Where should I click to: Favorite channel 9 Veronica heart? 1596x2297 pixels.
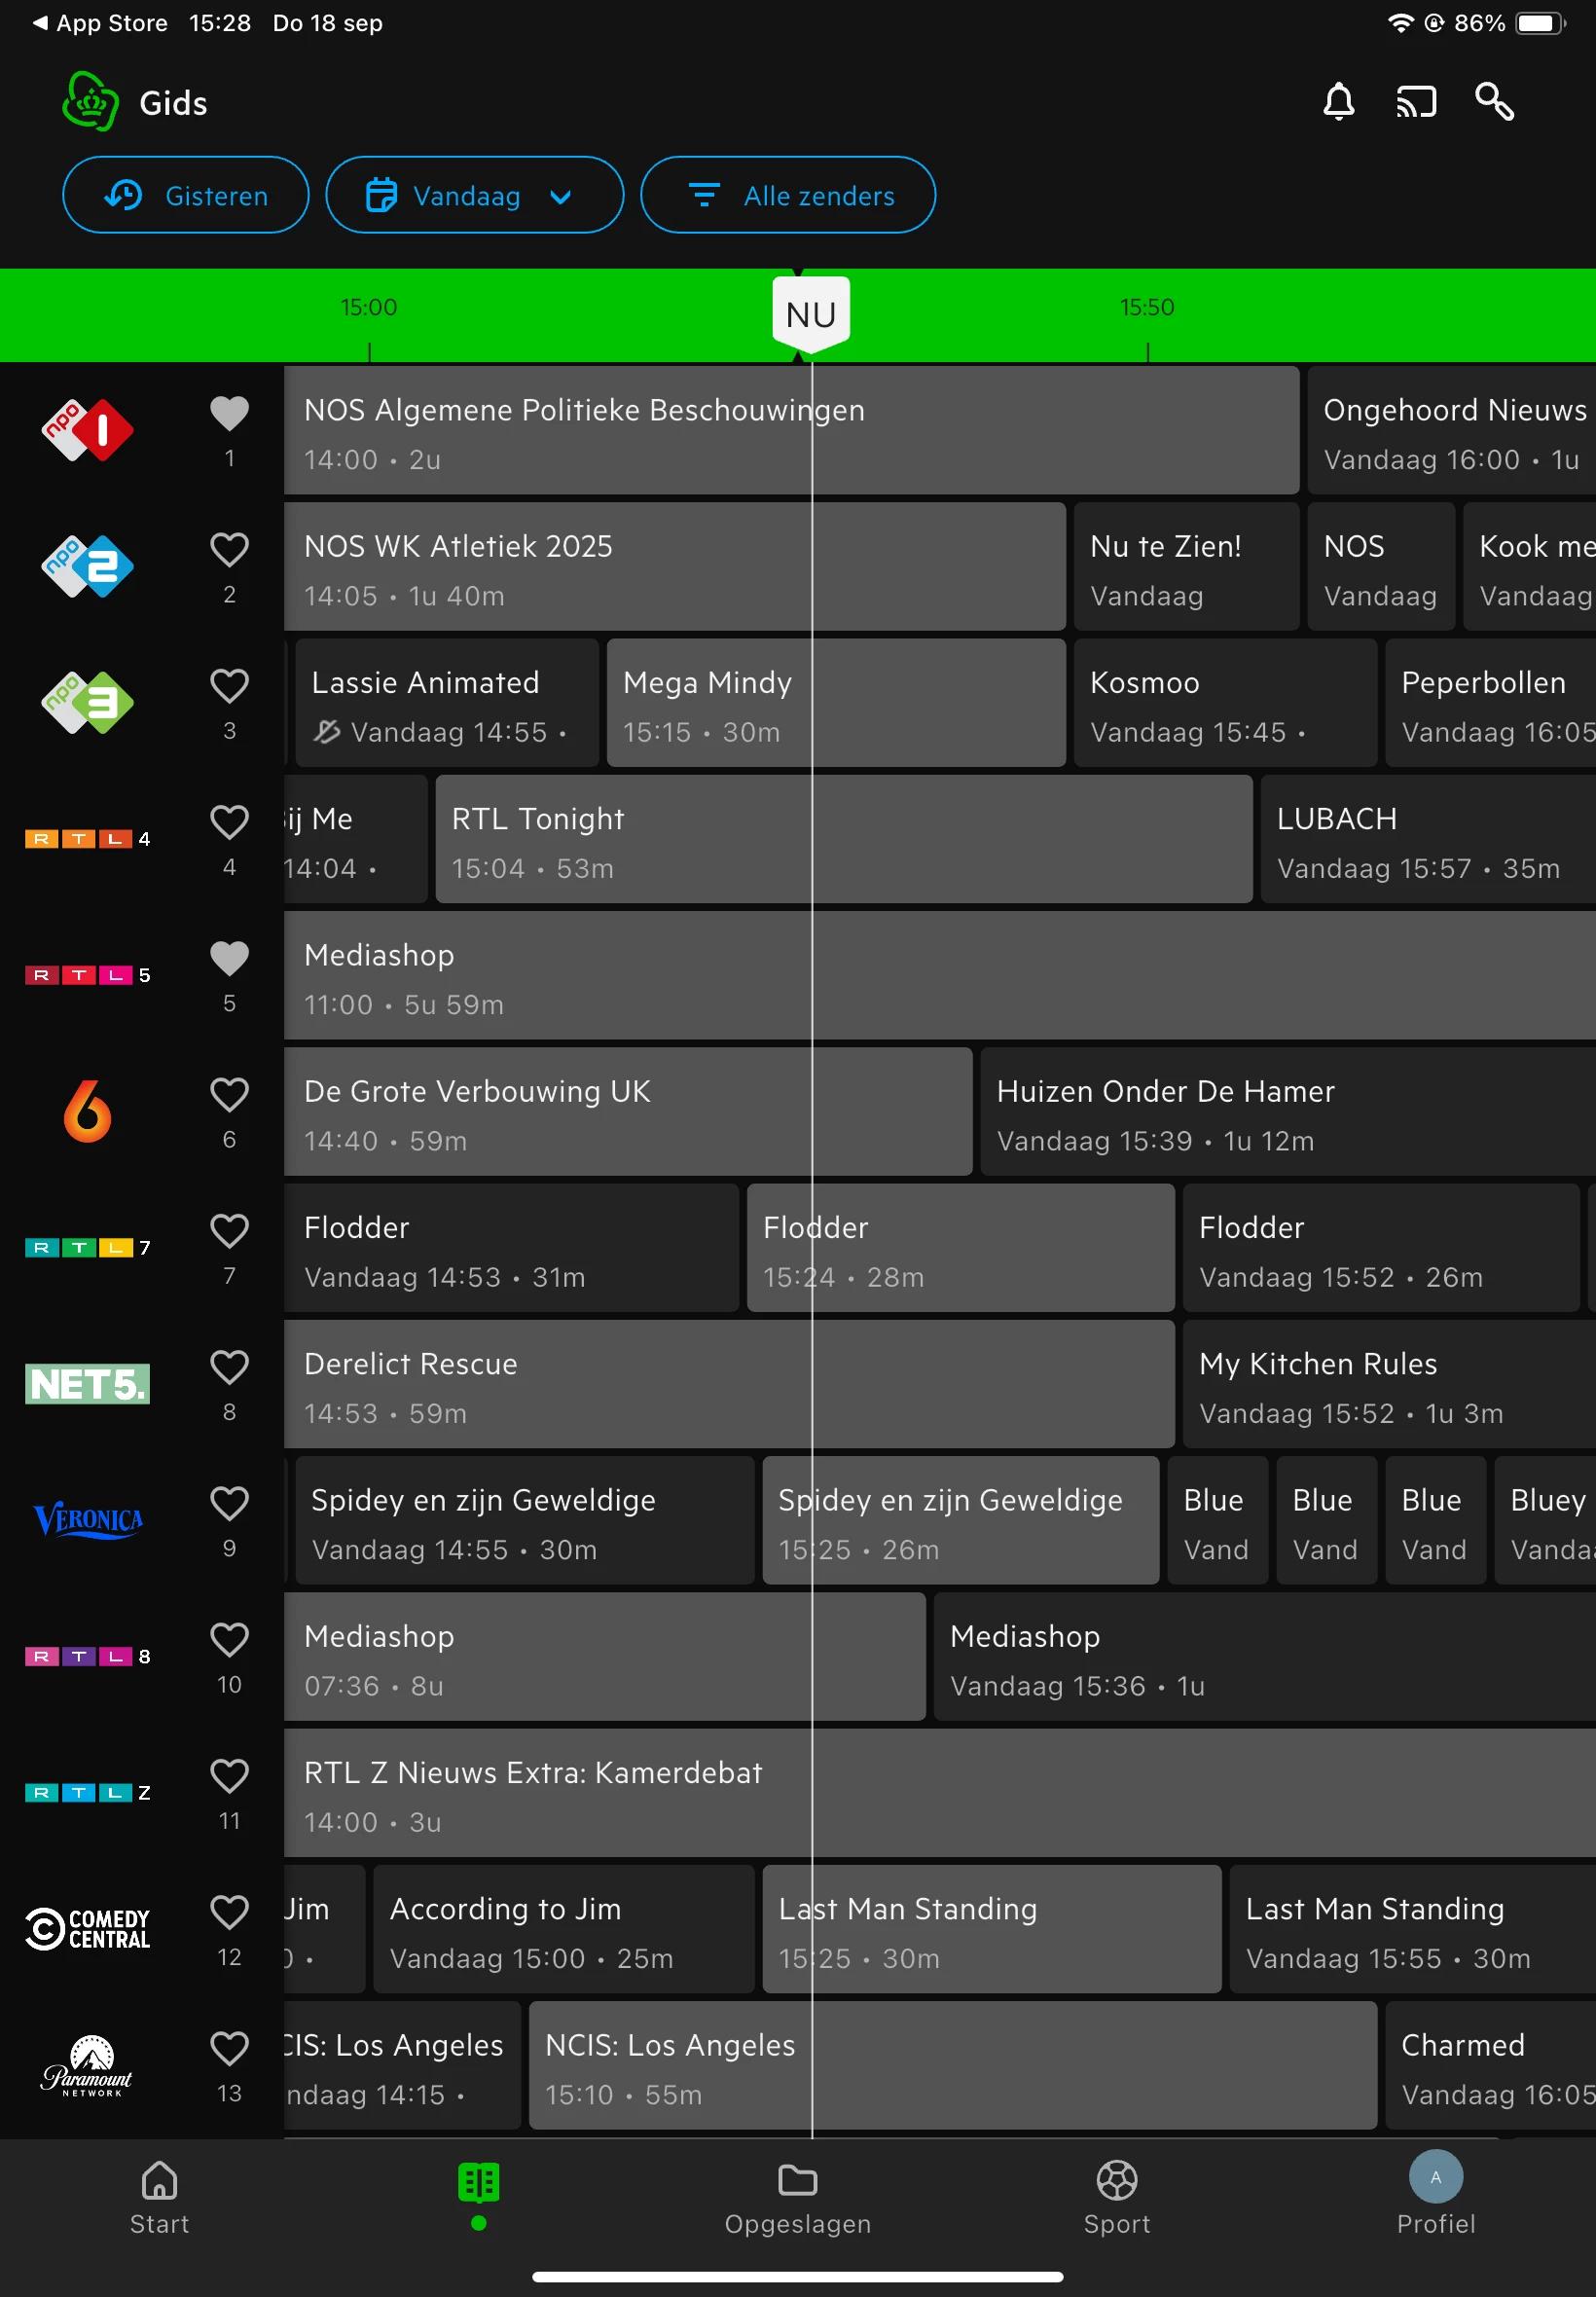[229, 1503]
